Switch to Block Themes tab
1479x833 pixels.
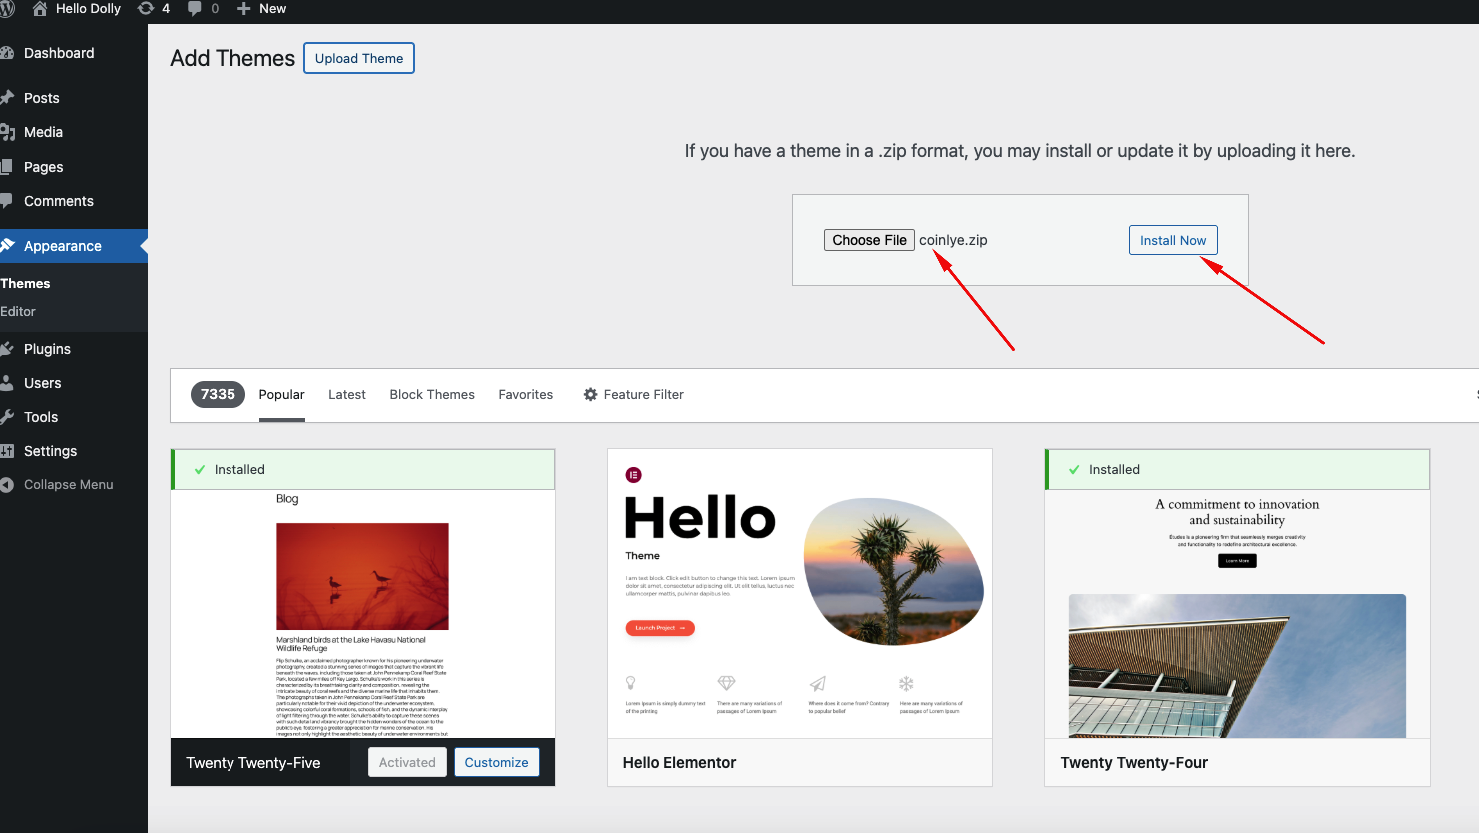(432, 395)
